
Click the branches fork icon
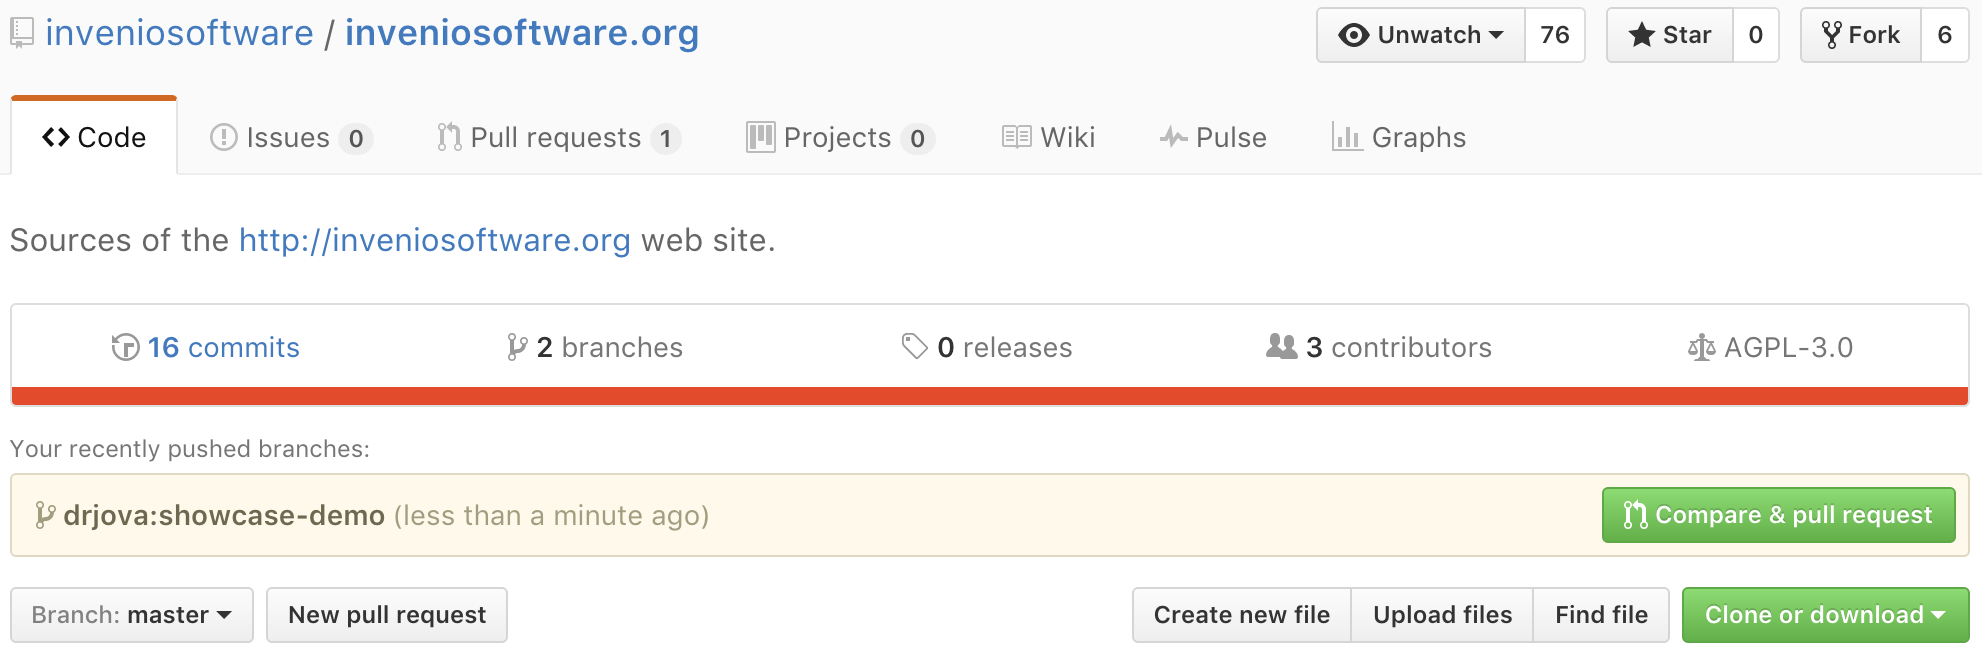tap(516, 347)
